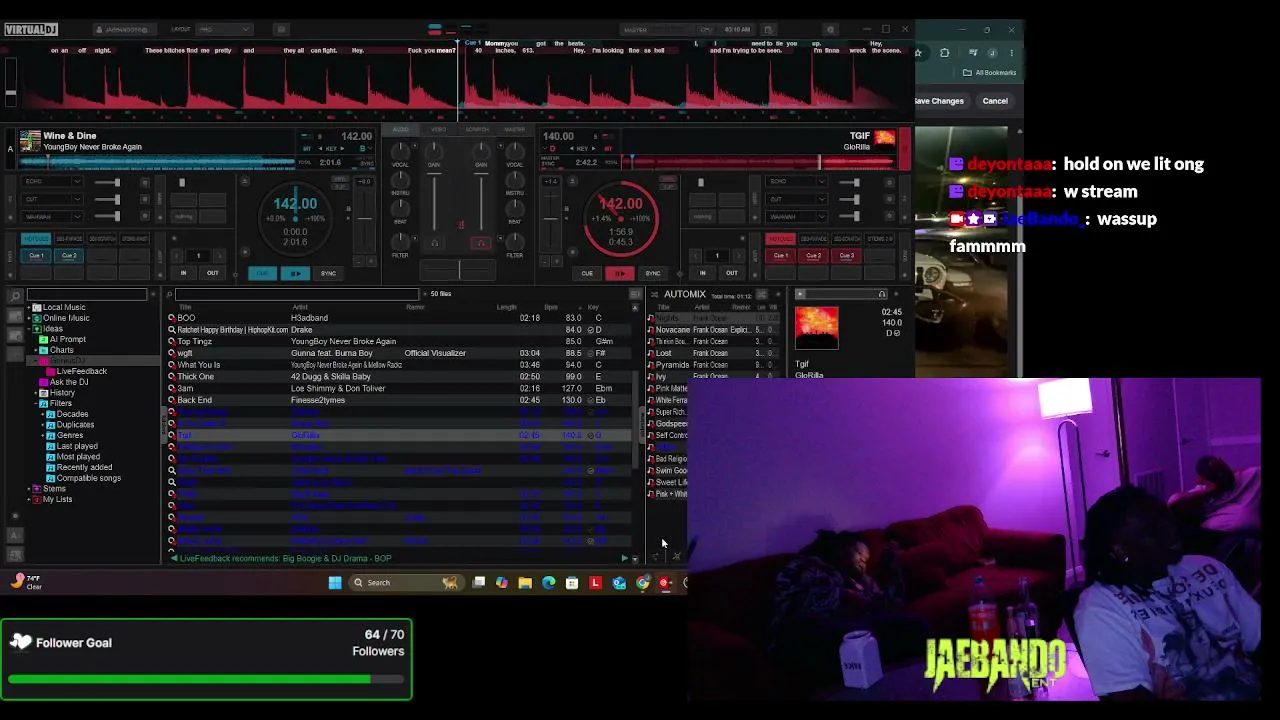Click the folder search input field

point(87,295)
